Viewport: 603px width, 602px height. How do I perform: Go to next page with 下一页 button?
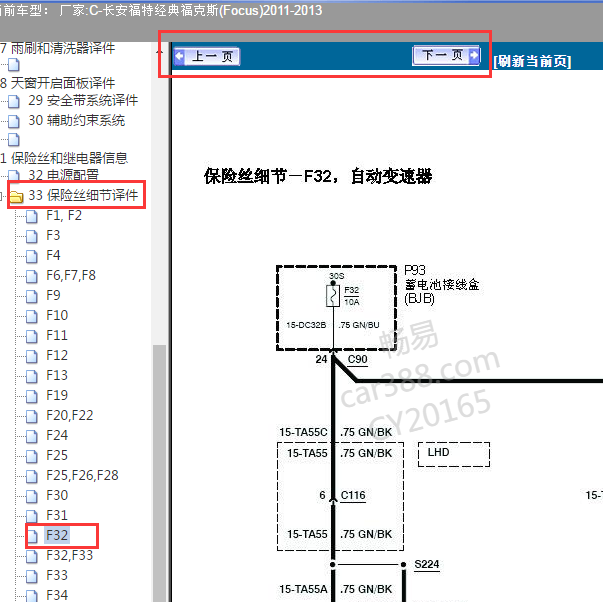446,55
